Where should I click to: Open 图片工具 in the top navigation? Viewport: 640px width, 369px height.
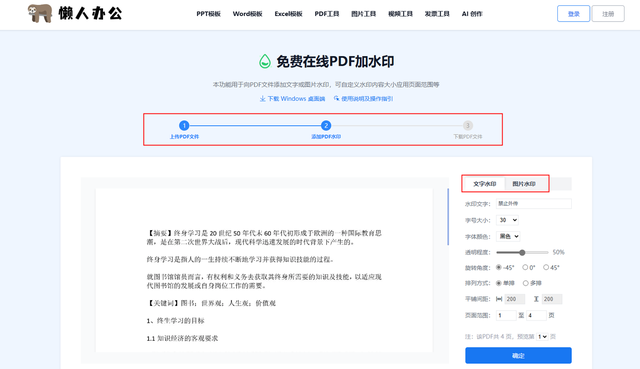[x=363, y=13]
